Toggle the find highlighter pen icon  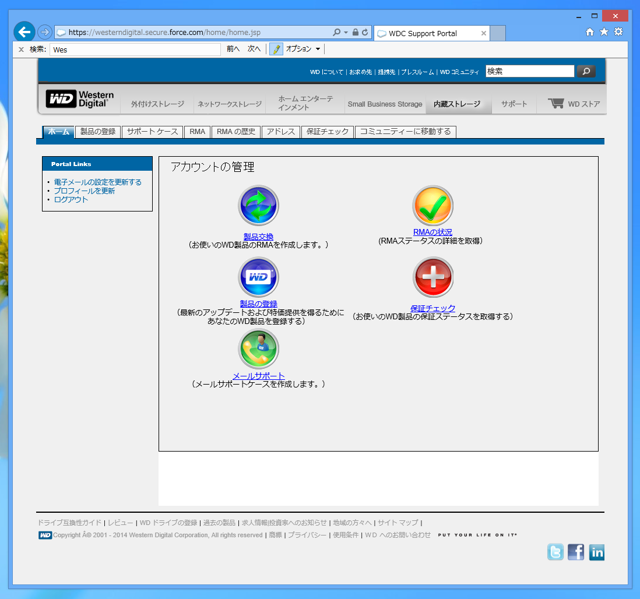point(276,49)
